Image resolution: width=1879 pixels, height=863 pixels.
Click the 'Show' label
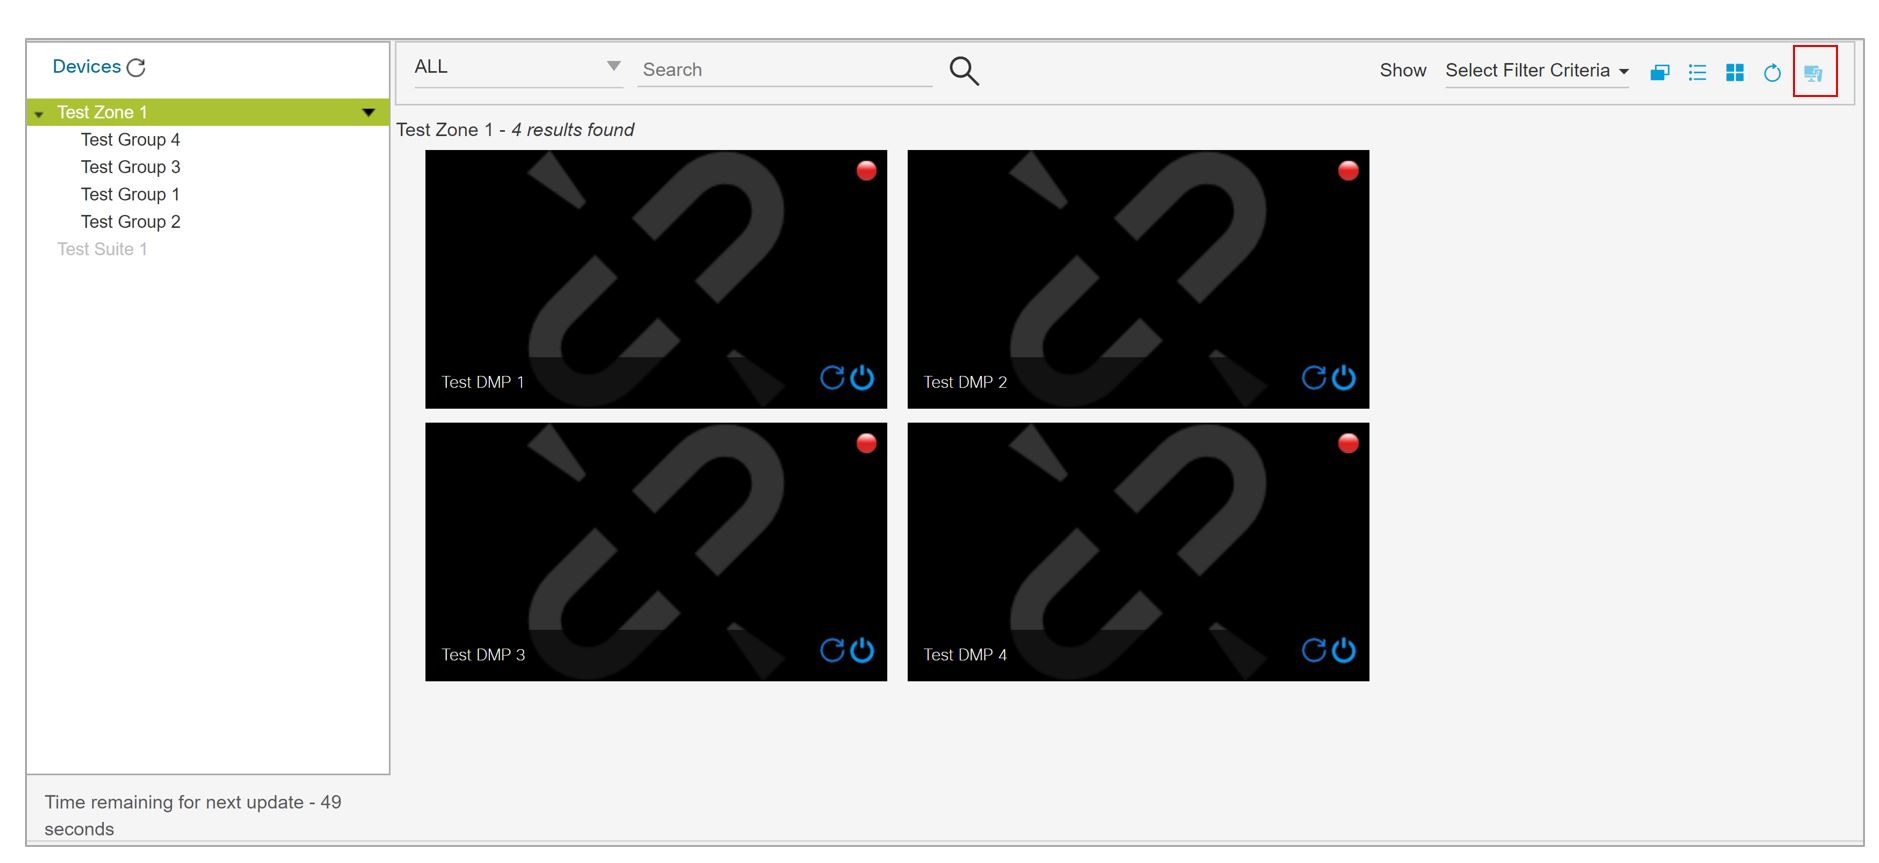[x=1403, y=71]
